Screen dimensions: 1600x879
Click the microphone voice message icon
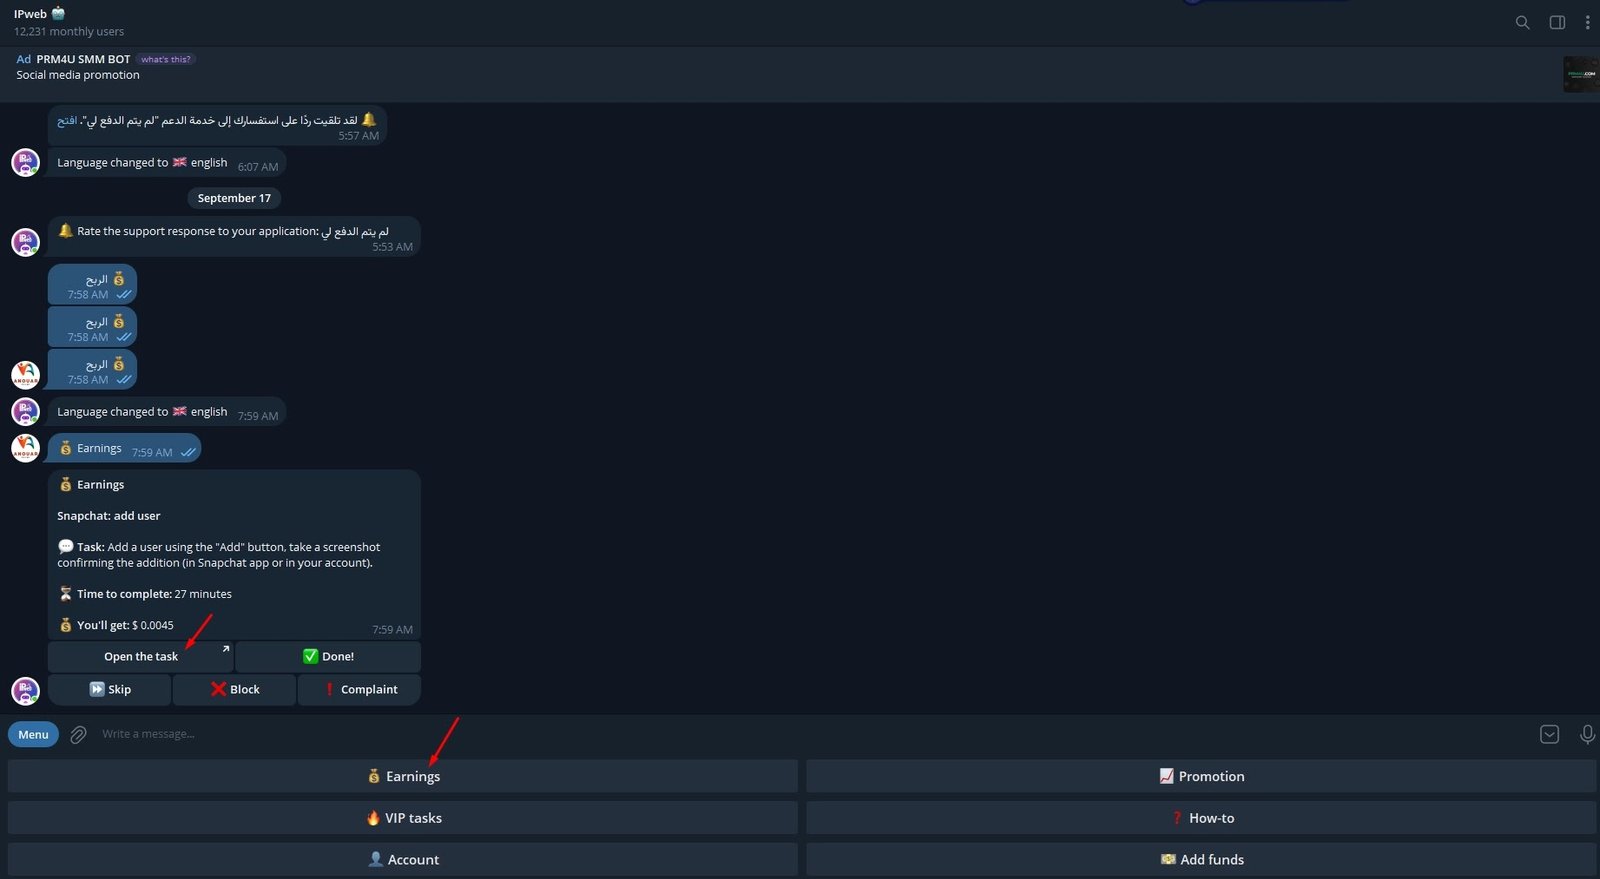1587,735
